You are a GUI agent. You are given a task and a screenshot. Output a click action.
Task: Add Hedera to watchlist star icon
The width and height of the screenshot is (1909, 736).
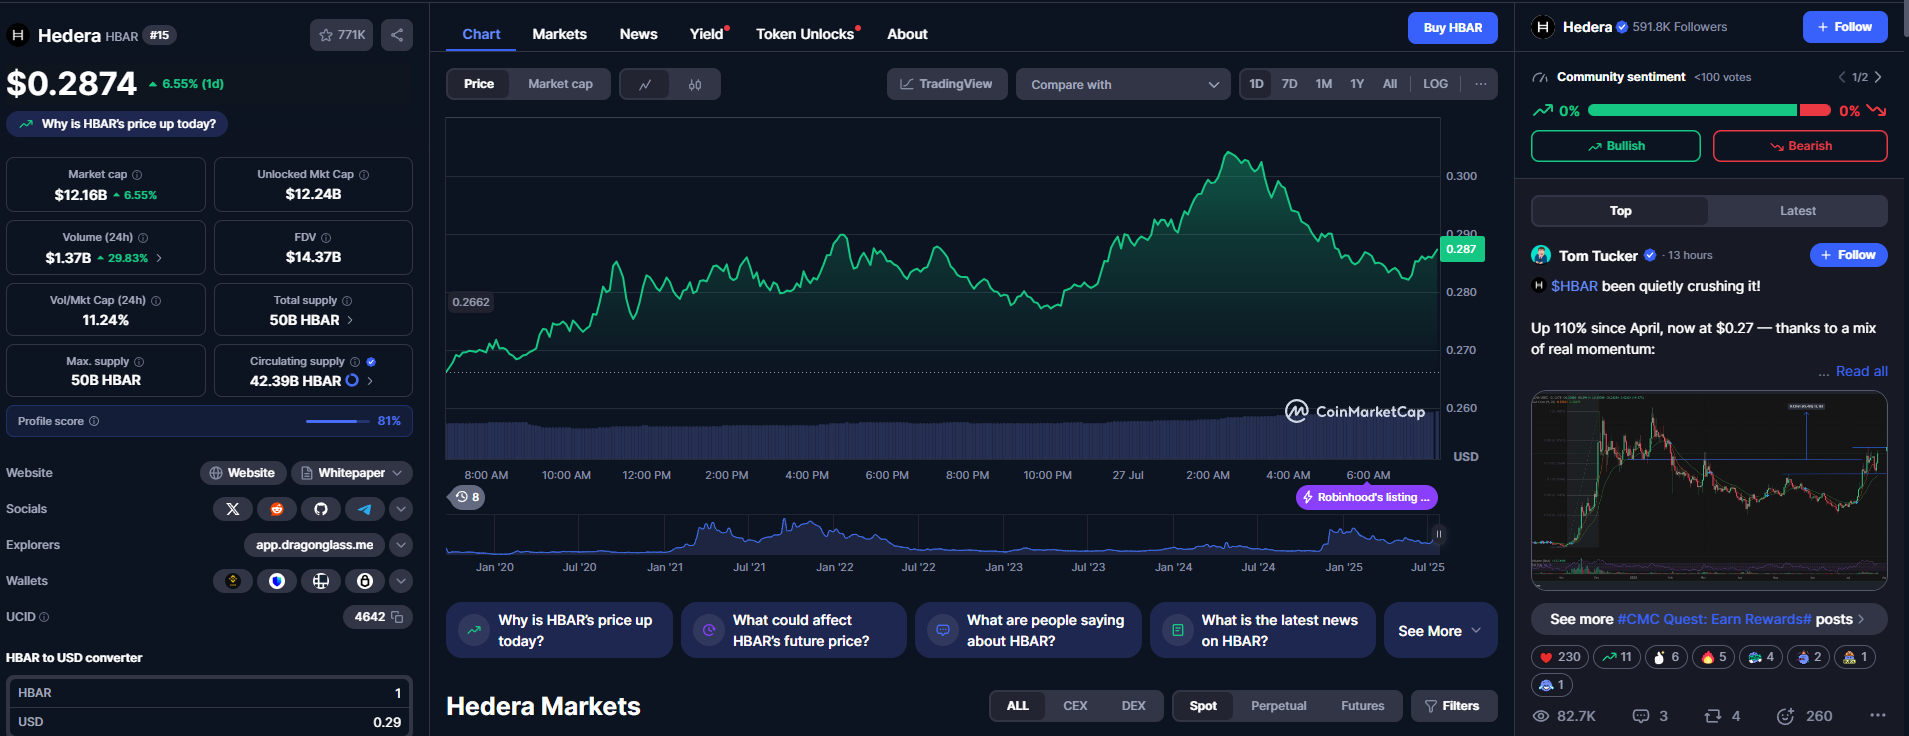coord(326,35)
